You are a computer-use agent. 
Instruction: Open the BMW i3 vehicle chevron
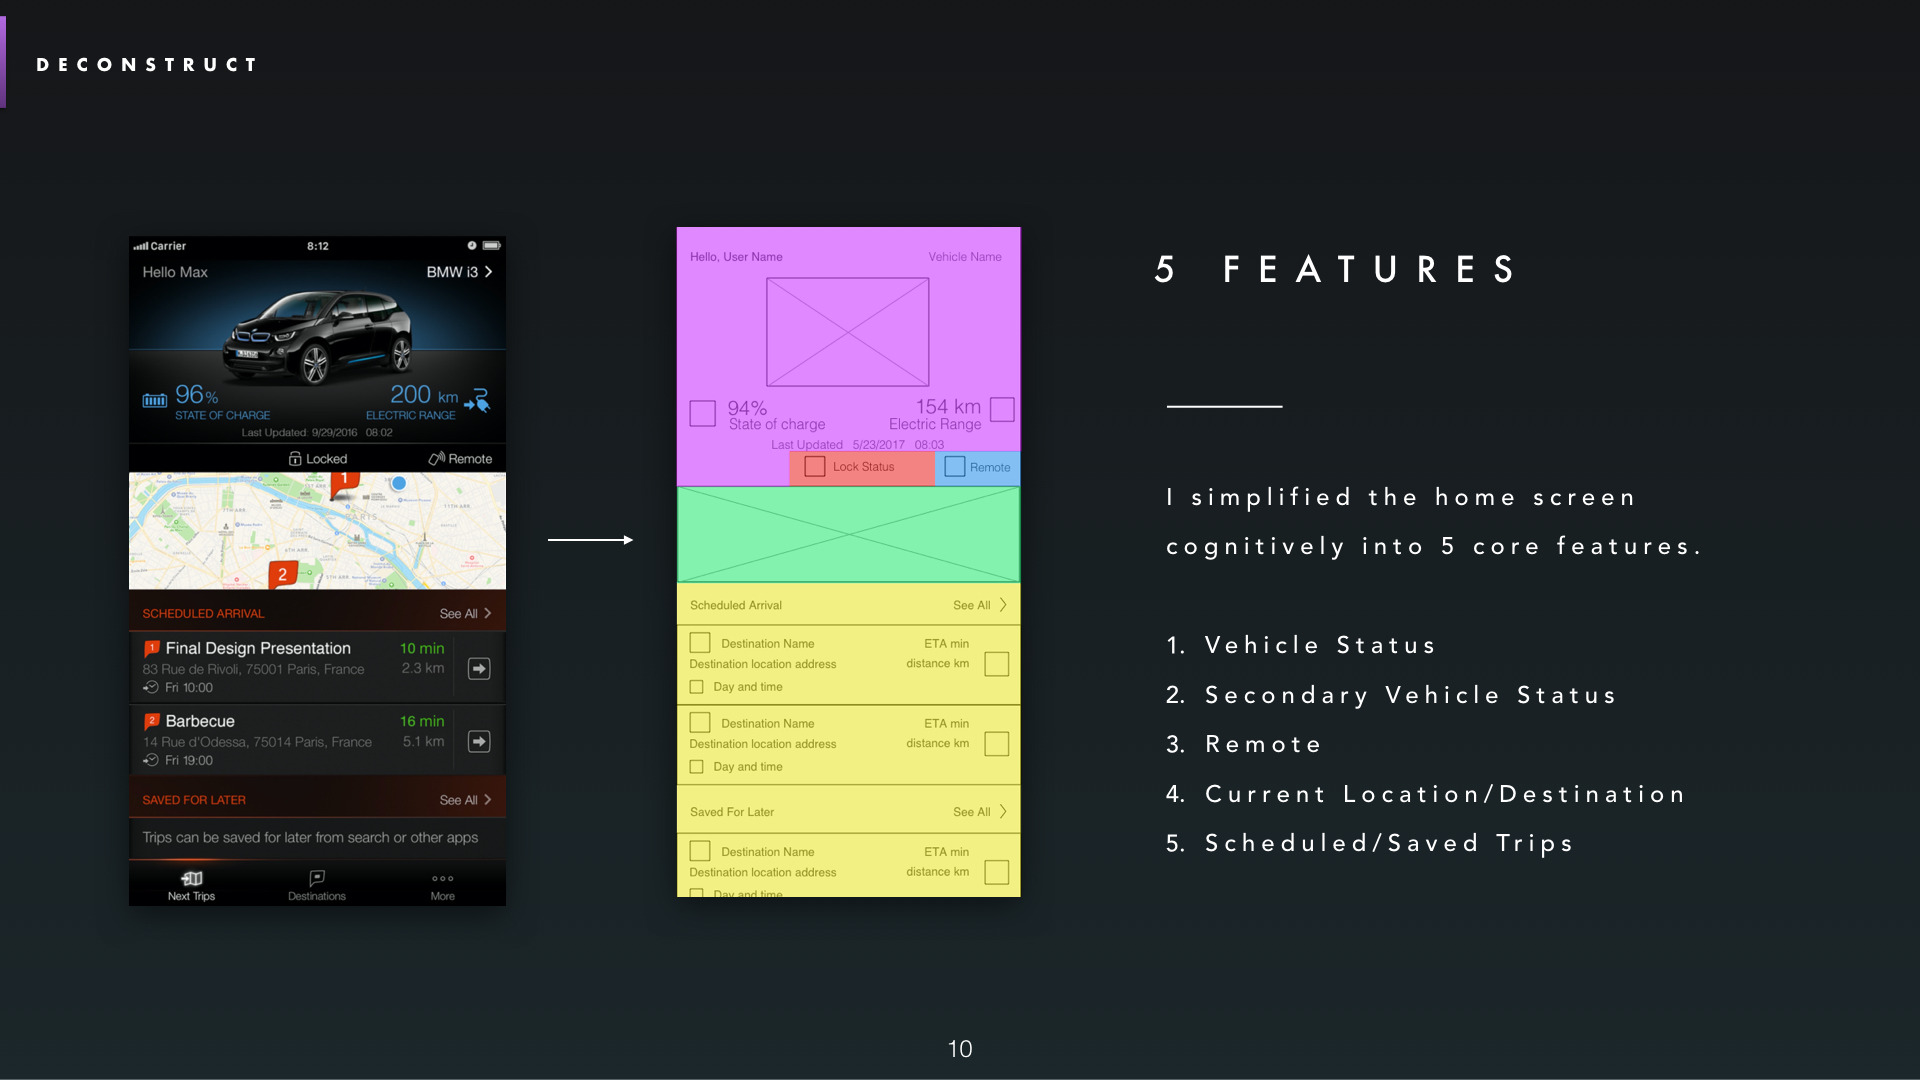coord(488,272)
